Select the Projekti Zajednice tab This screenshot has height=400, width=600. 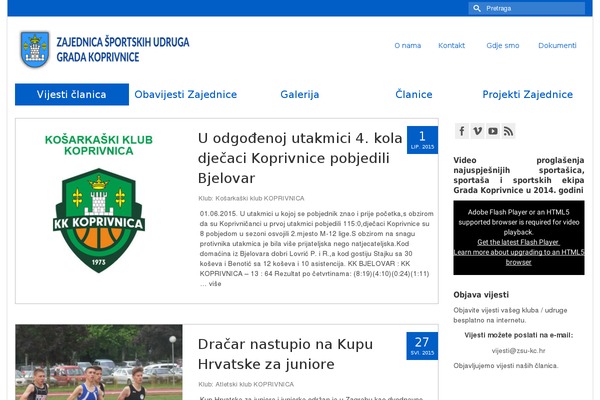click(528, 95)
